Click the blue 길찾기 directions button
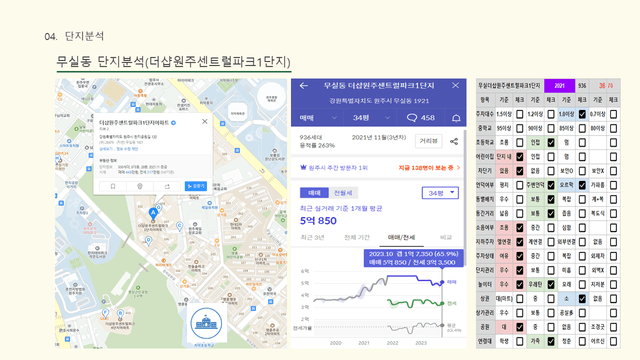This screenshot has height=360, width=640. click(x=196, y=186)
